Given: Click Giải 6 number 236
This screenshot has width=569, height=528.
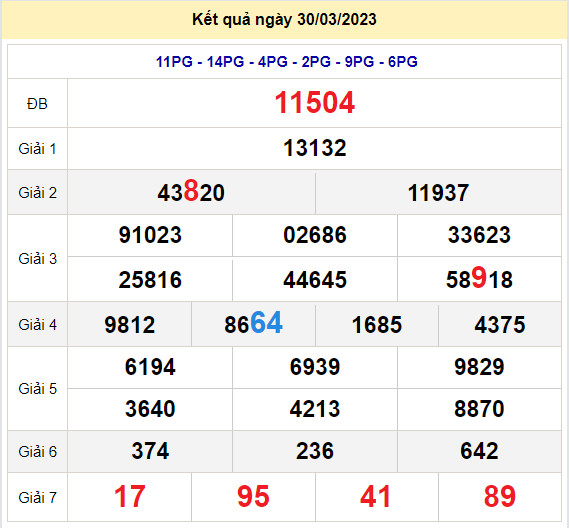Looking at the screenshot, I should pyautogui.click(x=315, y=451).
